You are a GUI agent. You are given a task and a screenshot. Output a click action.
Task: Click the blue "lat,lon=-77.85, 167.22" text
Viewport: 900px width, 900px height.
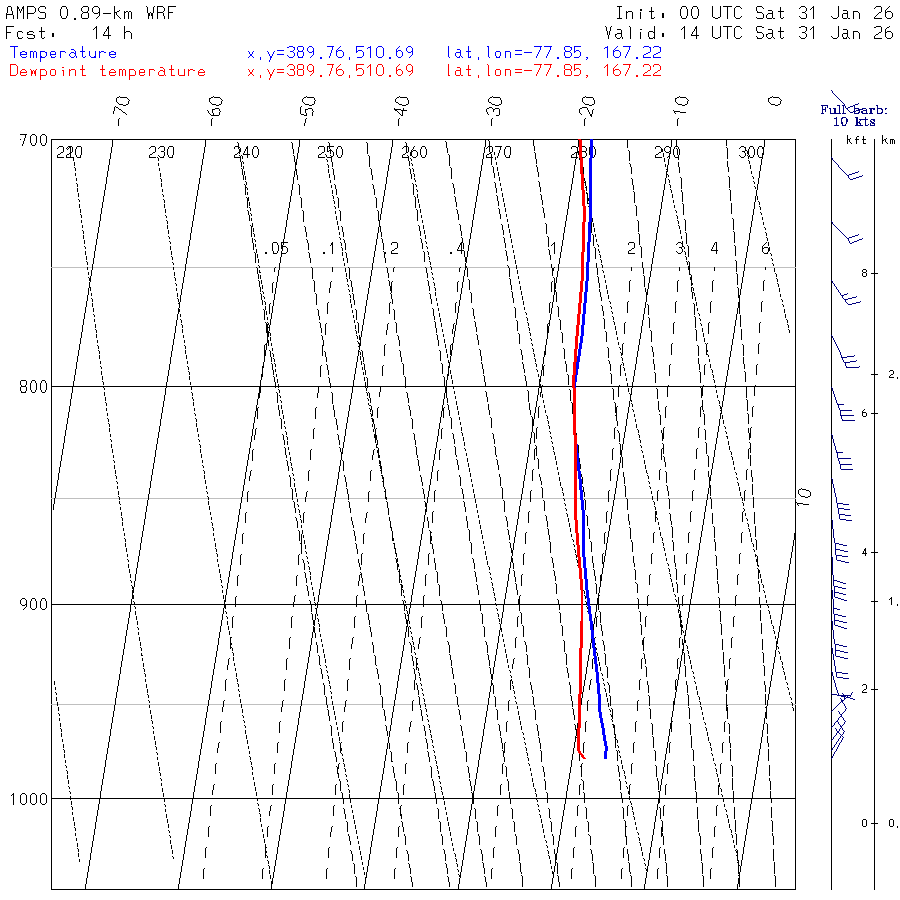pyautogui.click(x=554, y=53)
